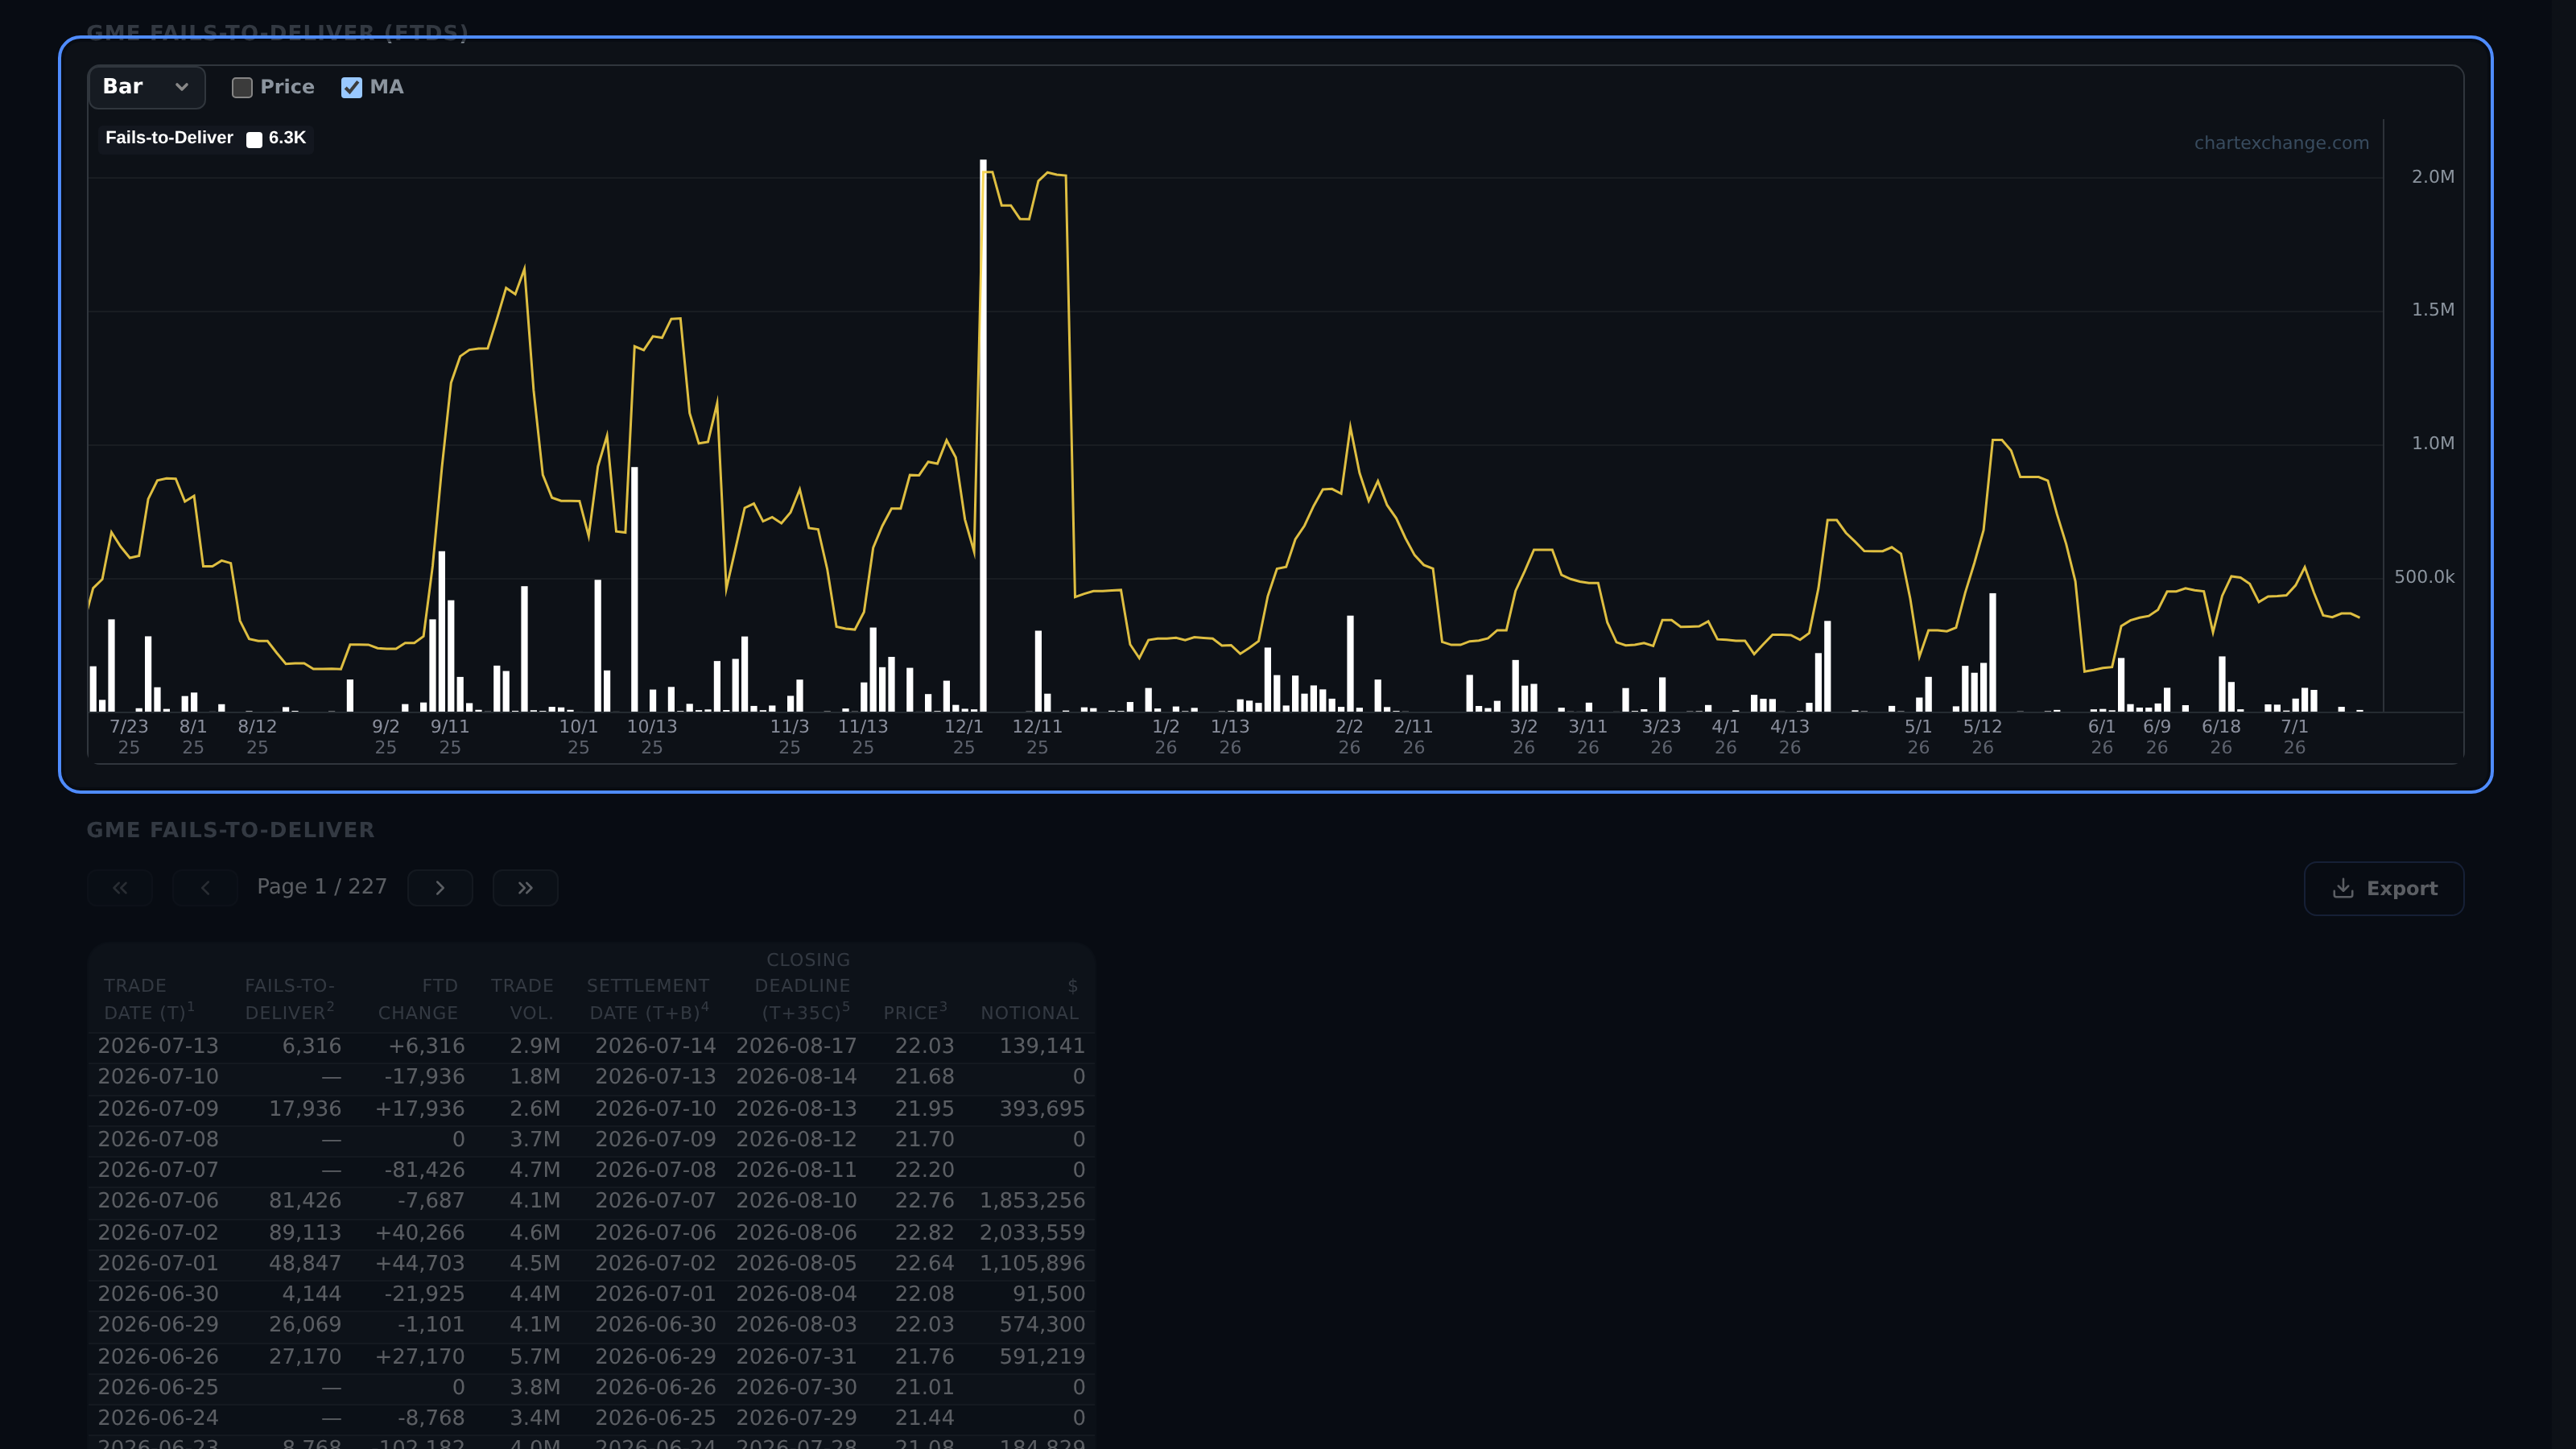Screen dimensions: 2576x1449
Task: Click the -81,426 FTD change cell
Action: [x=425, y=1169]
